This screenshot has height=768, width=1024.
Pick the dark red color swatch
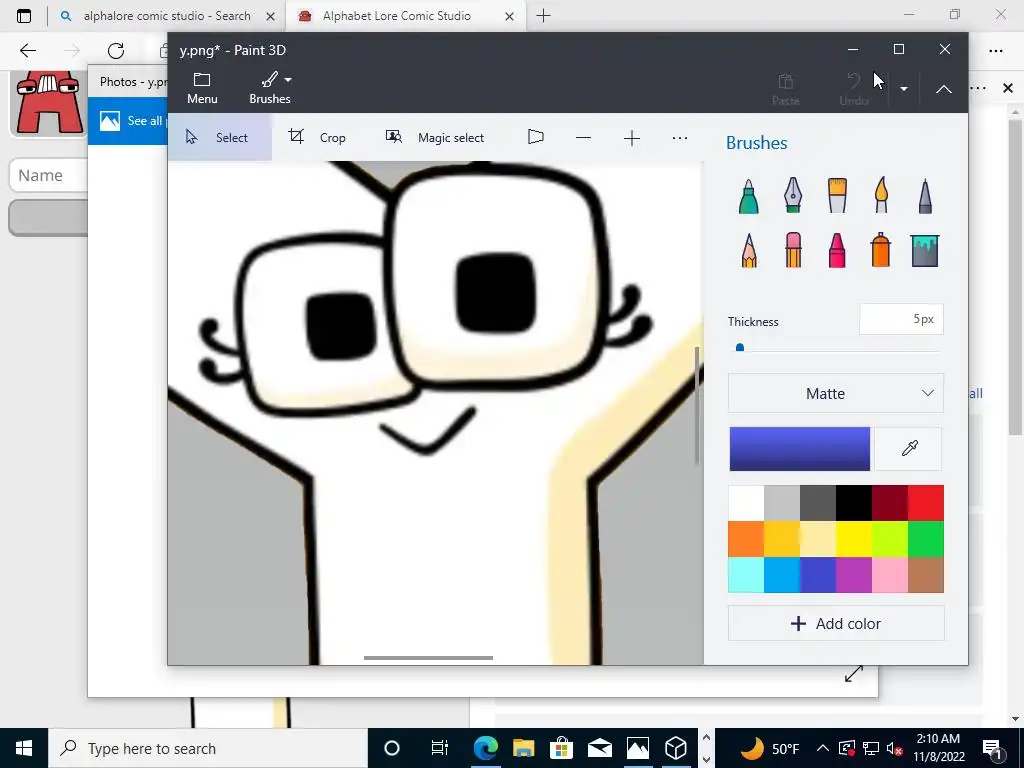tap(889, 503)
